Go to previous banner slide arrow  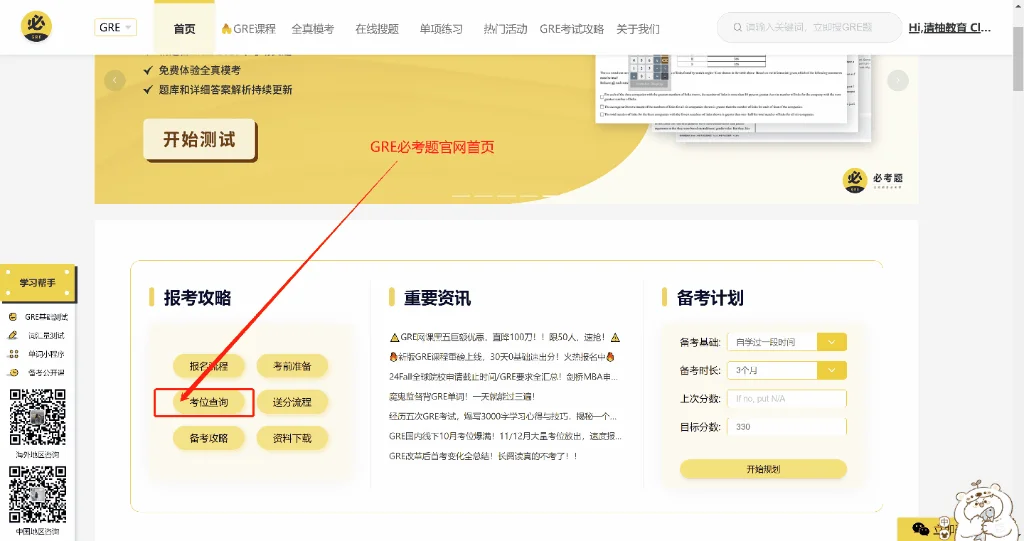(115, 81)
